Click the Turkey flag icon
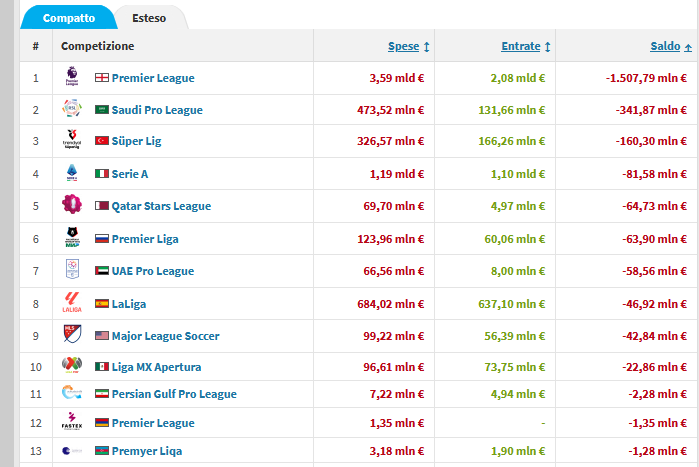The width and height of the screenshot is (699, 467). click(102, 141)
